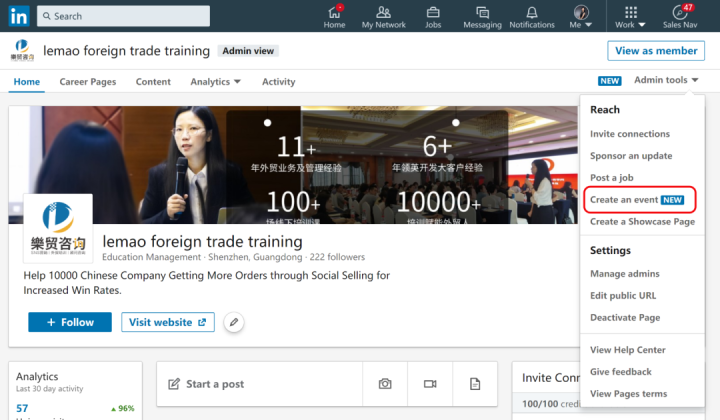720x420 pixels.
Task: Click Start a post box
Action: tap(259, 384)
